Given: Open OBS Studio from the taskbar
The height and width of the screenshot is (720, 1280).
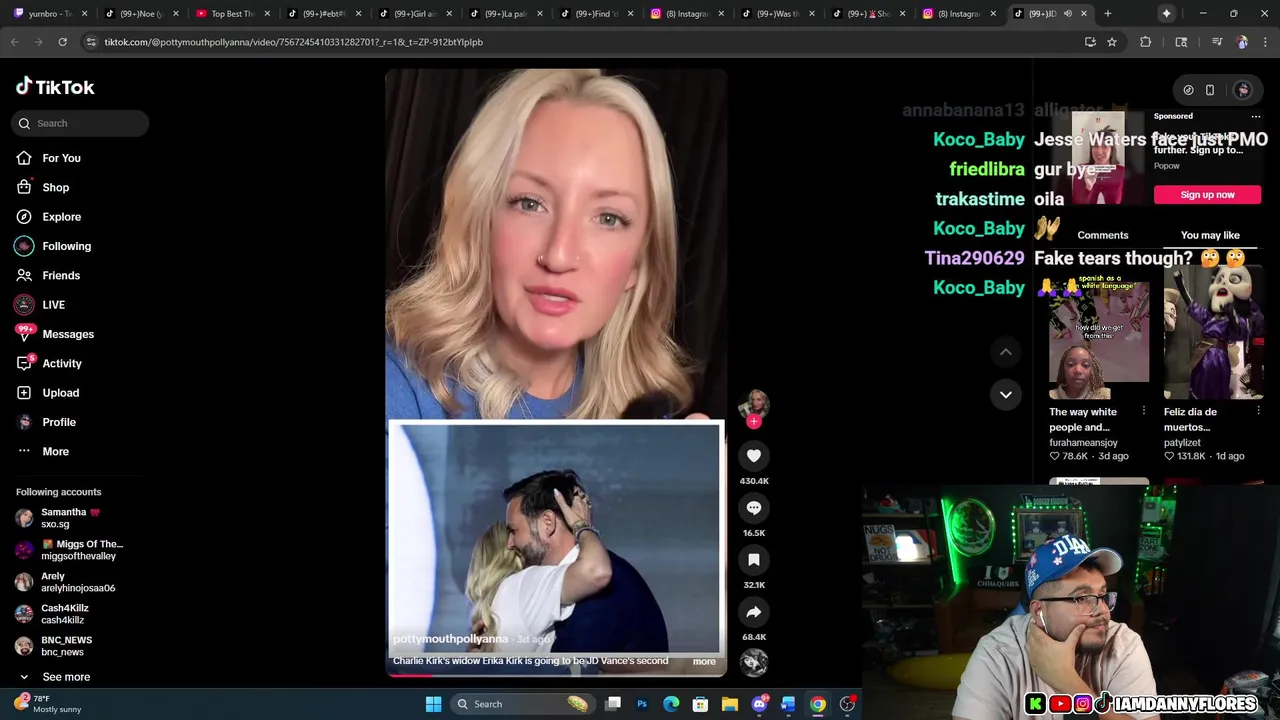Looking at the screenshot, I should click(x=847, y=704).
